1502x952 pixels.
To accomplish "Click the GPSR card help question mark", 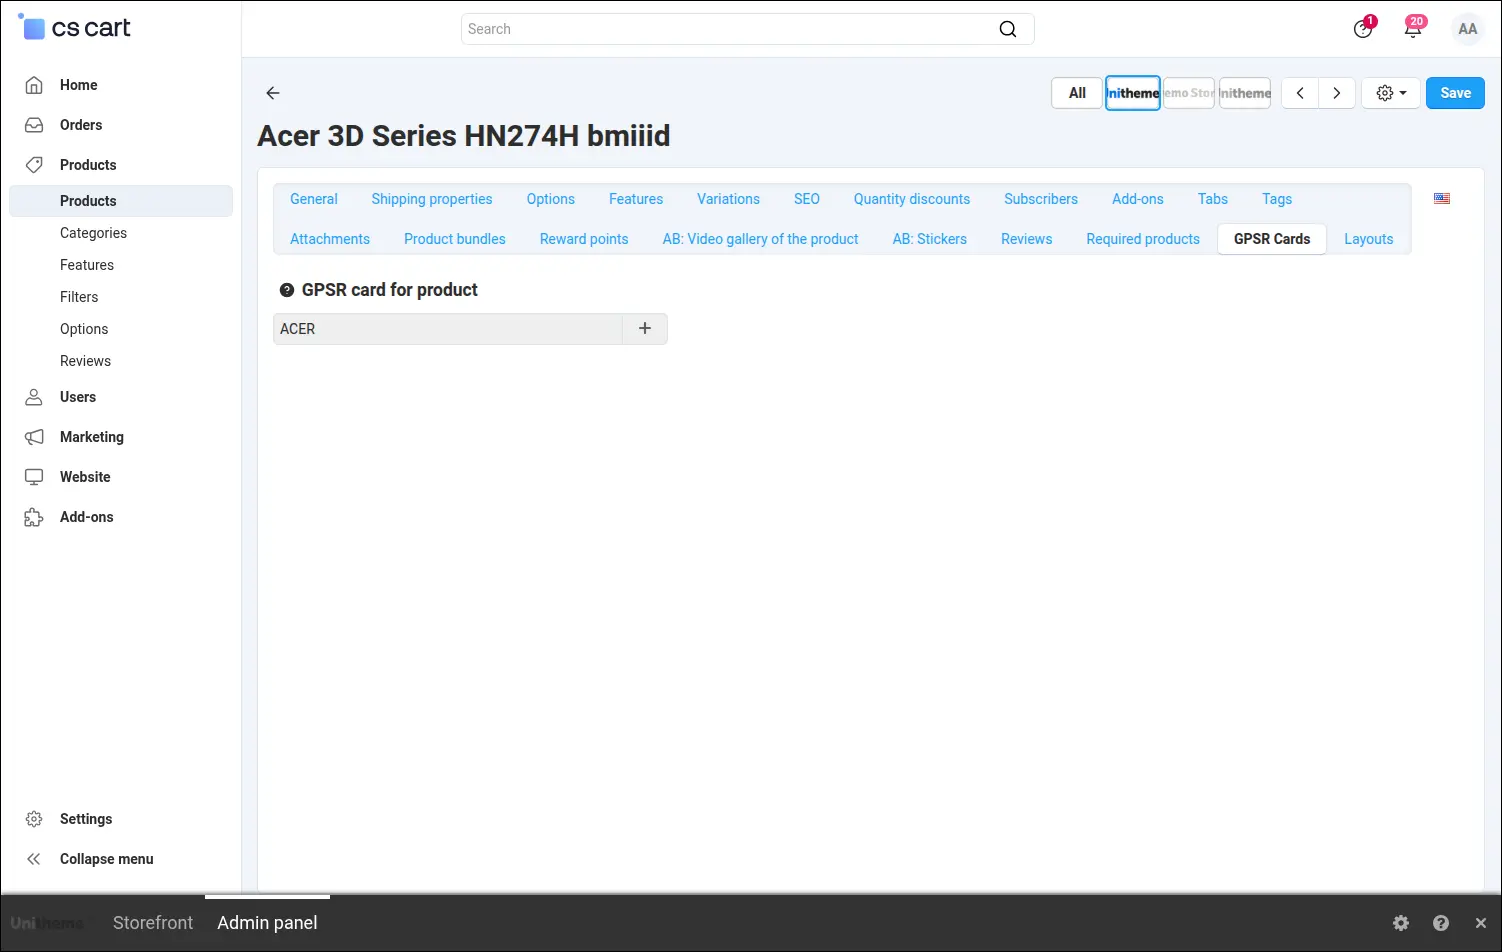I will click(x=287, y=290).
